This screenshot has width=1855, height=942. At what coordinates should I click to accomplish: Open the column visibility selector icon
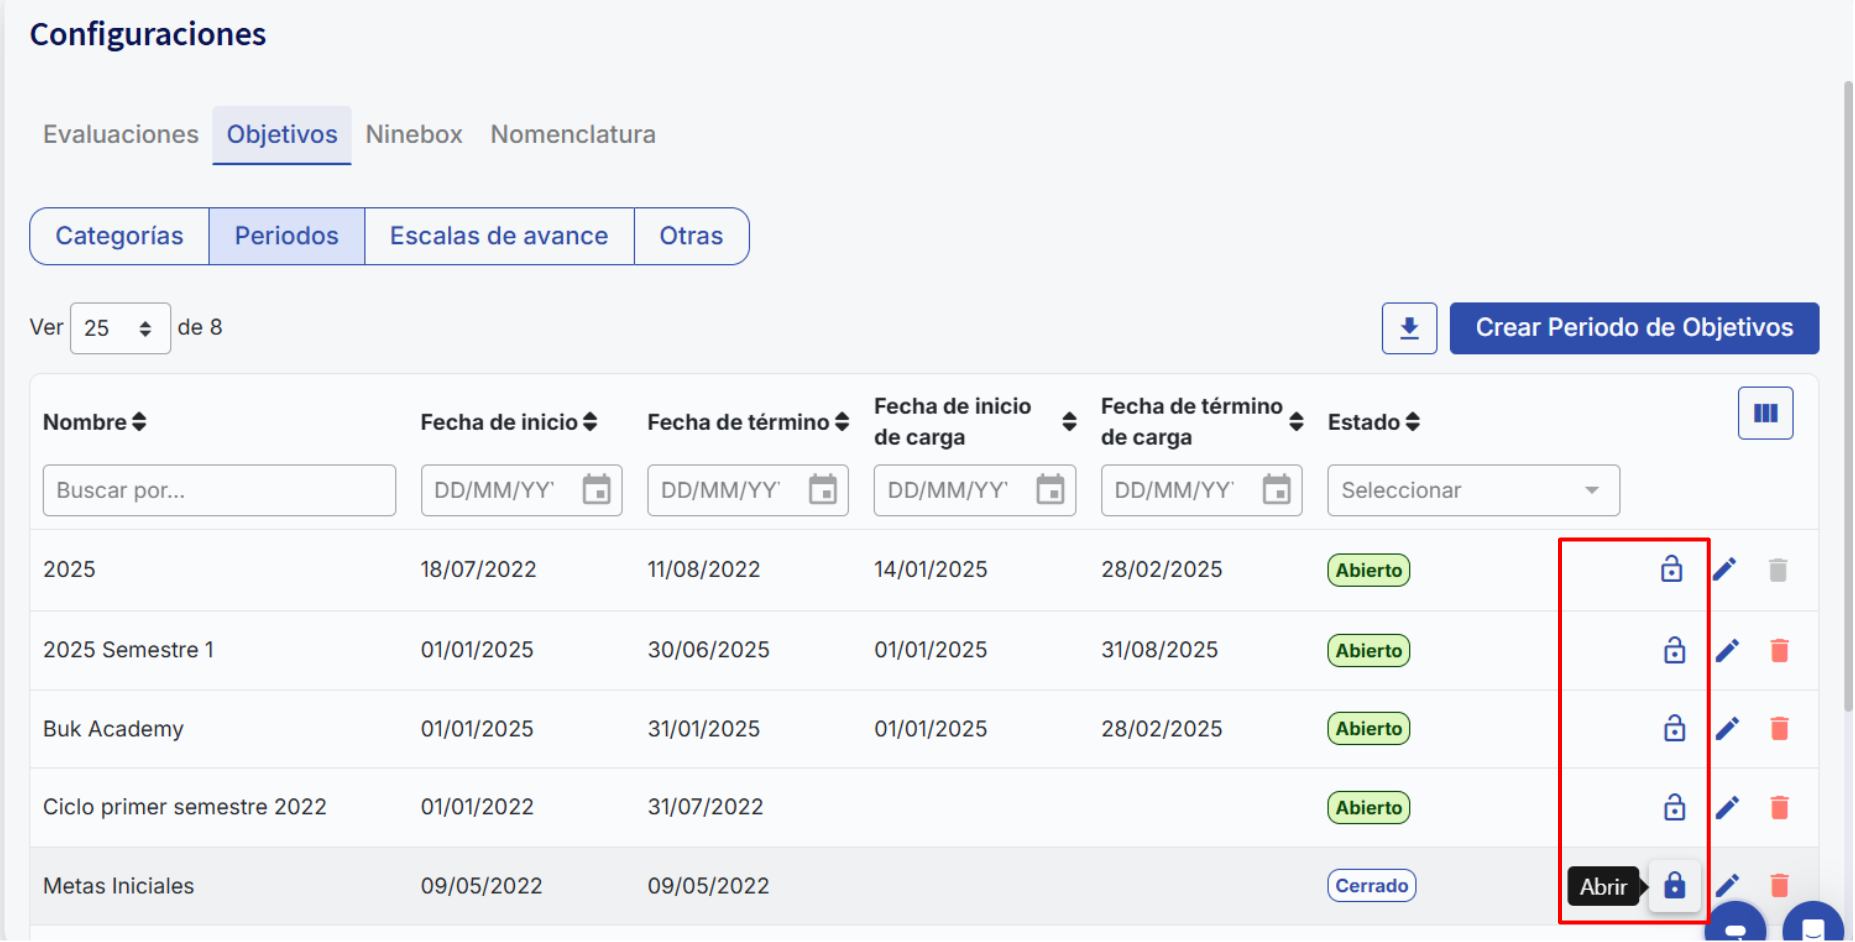(x=1764, y=413)
